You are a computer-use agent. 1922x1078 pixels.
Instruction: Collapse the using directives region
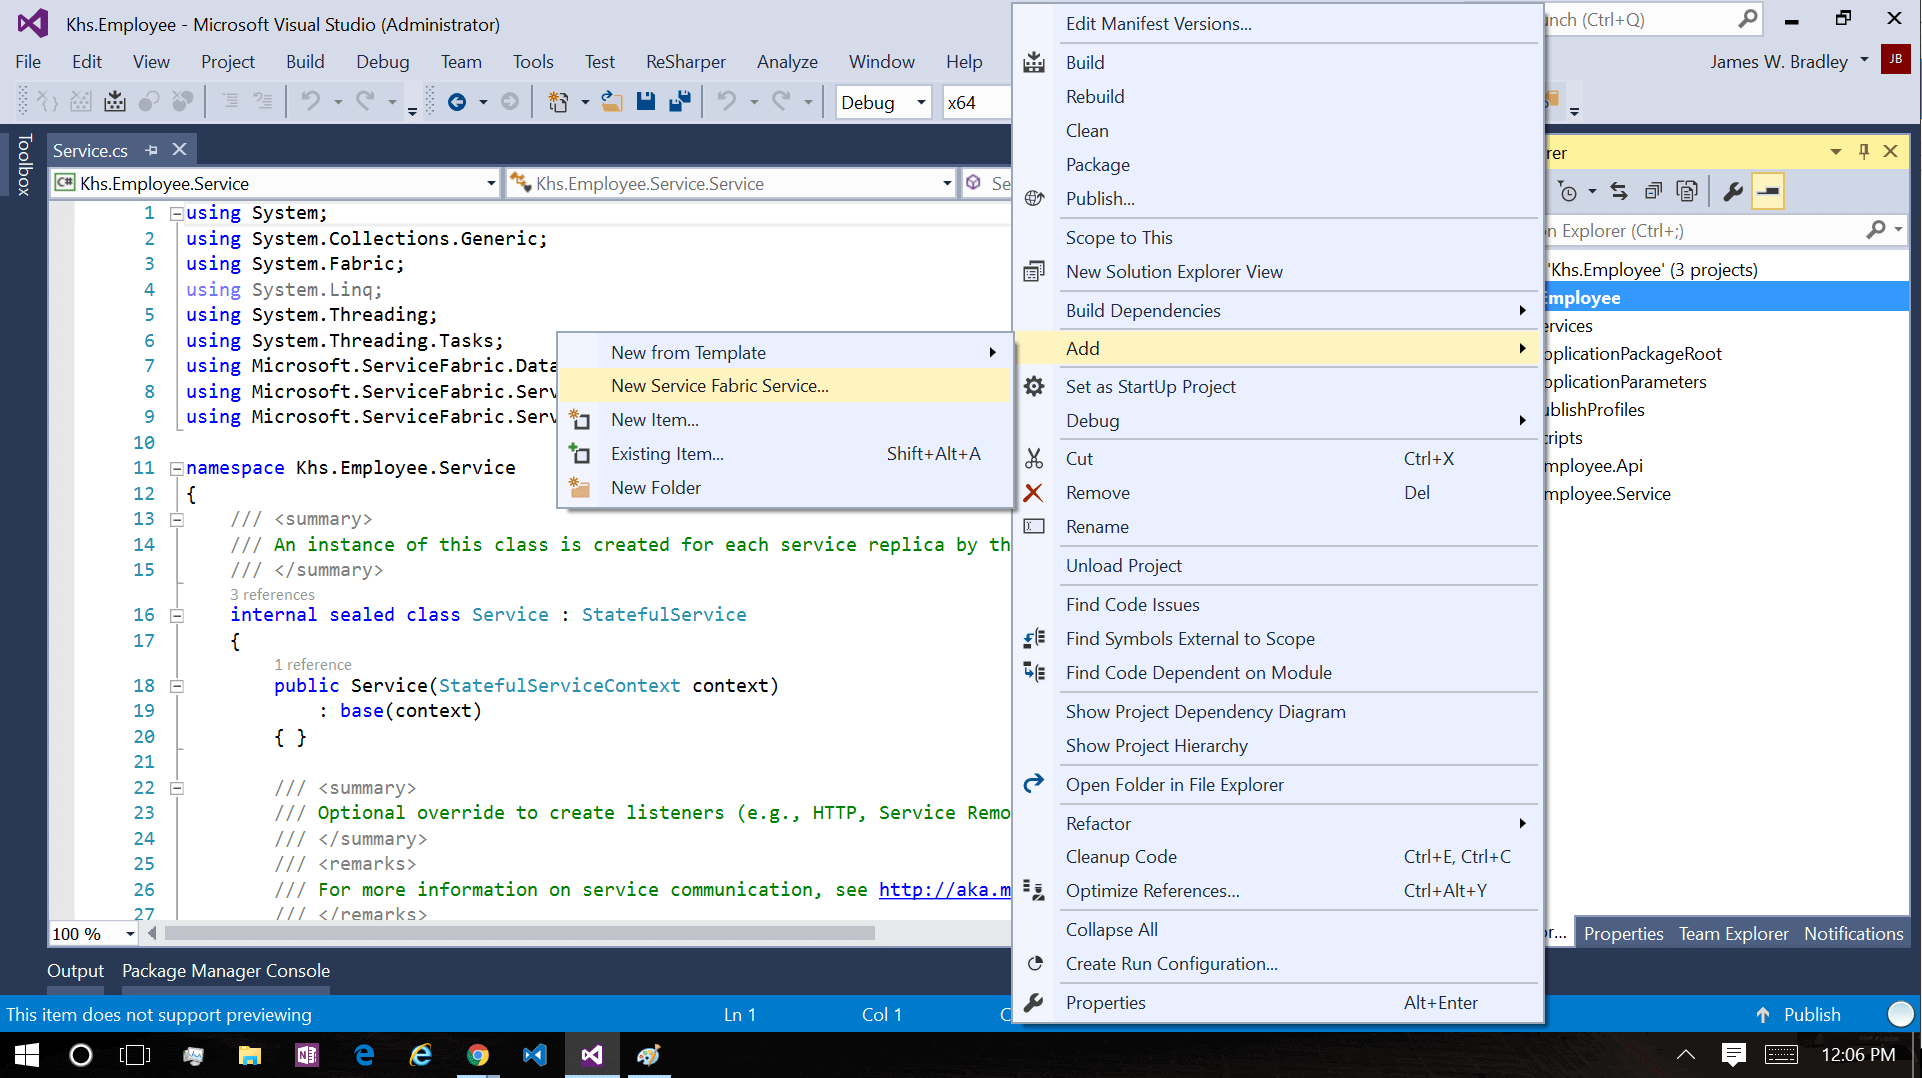coord(176,213)
